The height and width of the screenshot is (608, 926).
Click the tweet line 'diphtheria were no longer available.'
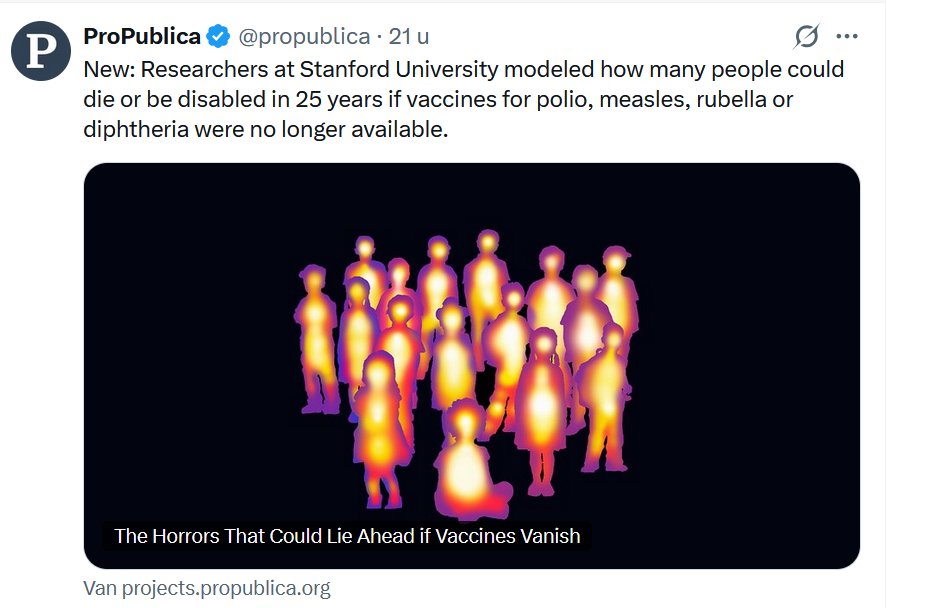[266, 130]
